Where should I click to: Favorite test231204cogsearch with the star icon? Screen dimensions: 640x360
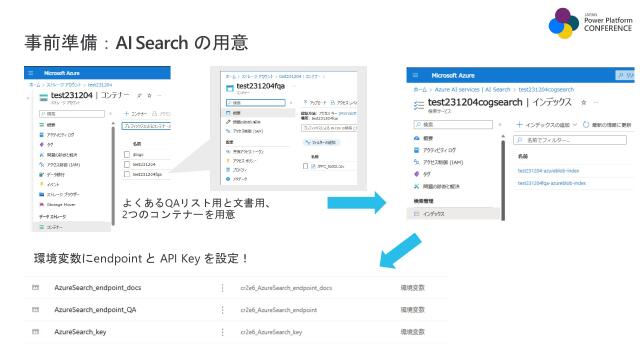tap(584, 102)
